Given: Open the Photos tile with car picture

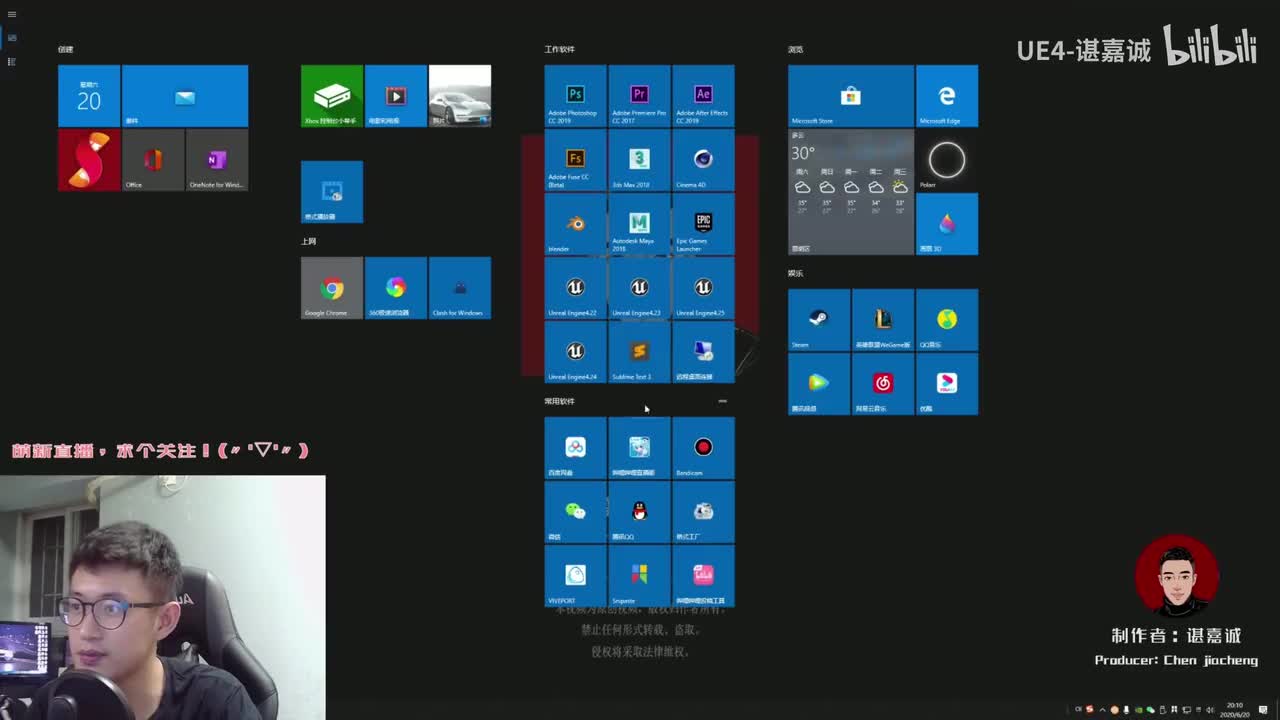Looking at the screenshot, I should 460,96.
